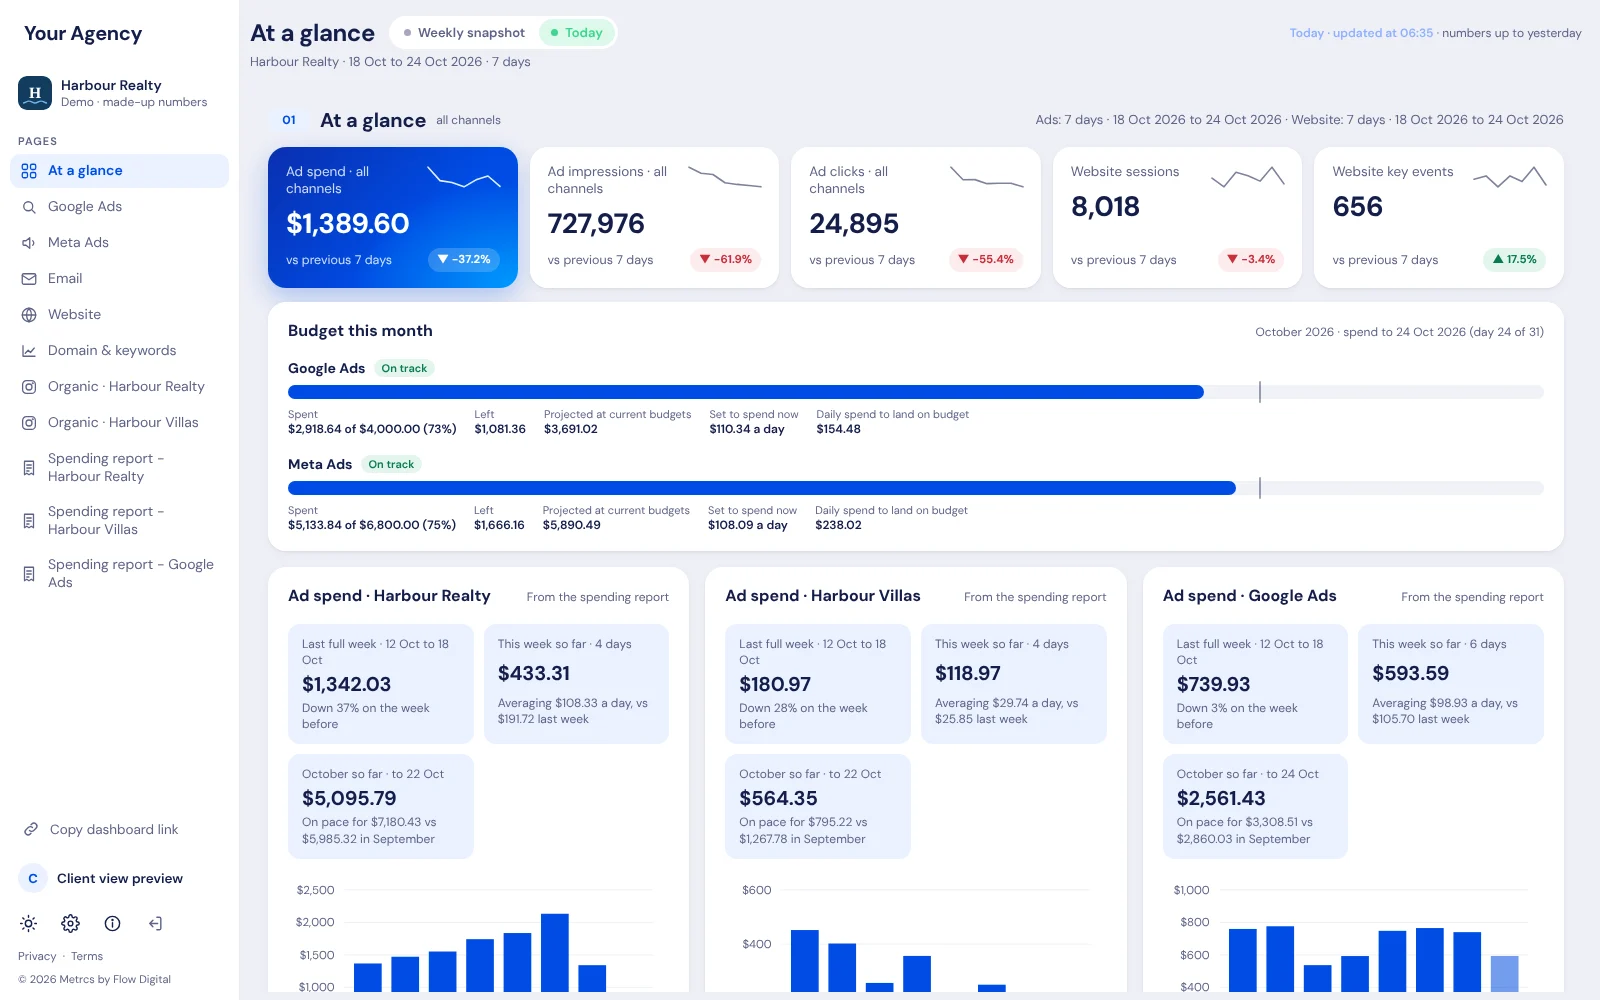Click the $5,095.79 October so far value
The image size is (1600, 1000).
tap(349, 799)
